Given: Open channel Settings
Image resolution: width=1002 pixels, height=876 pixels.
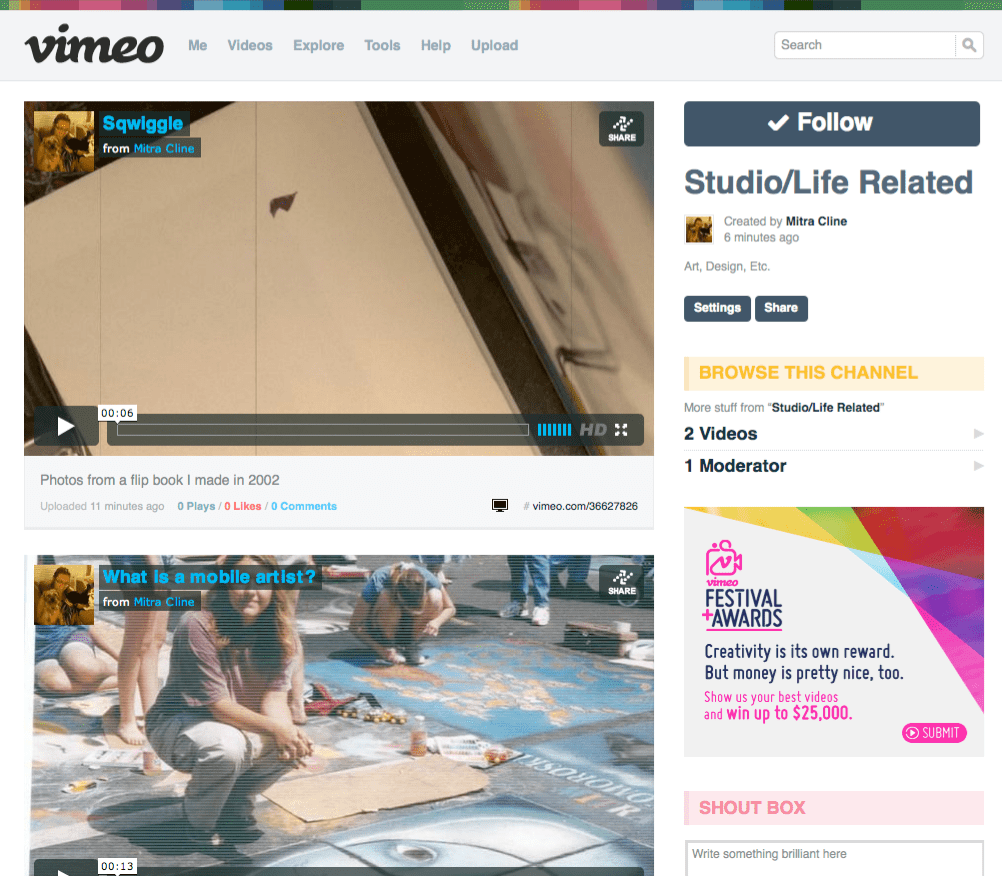Looking at the screenshot, I should (x=717, y=308).
